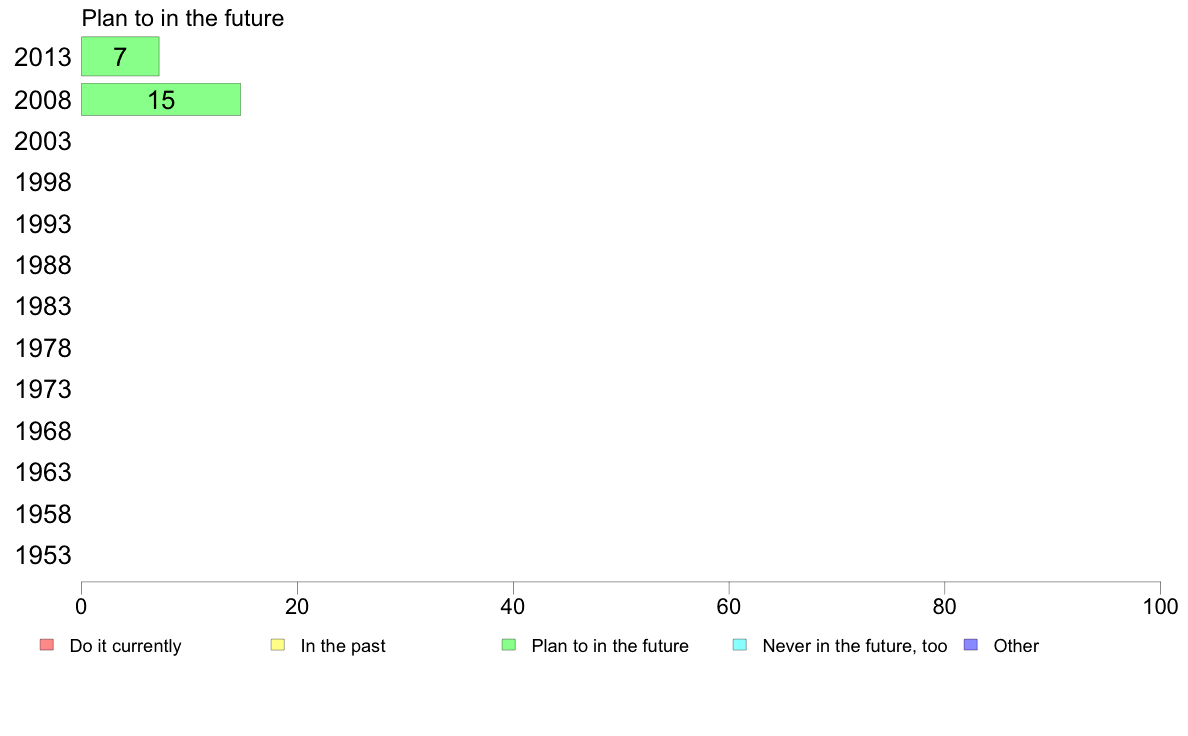Select the In the past legend label
The height and width of the screenshot is (736, 1188).
click(x=343, y=646)
